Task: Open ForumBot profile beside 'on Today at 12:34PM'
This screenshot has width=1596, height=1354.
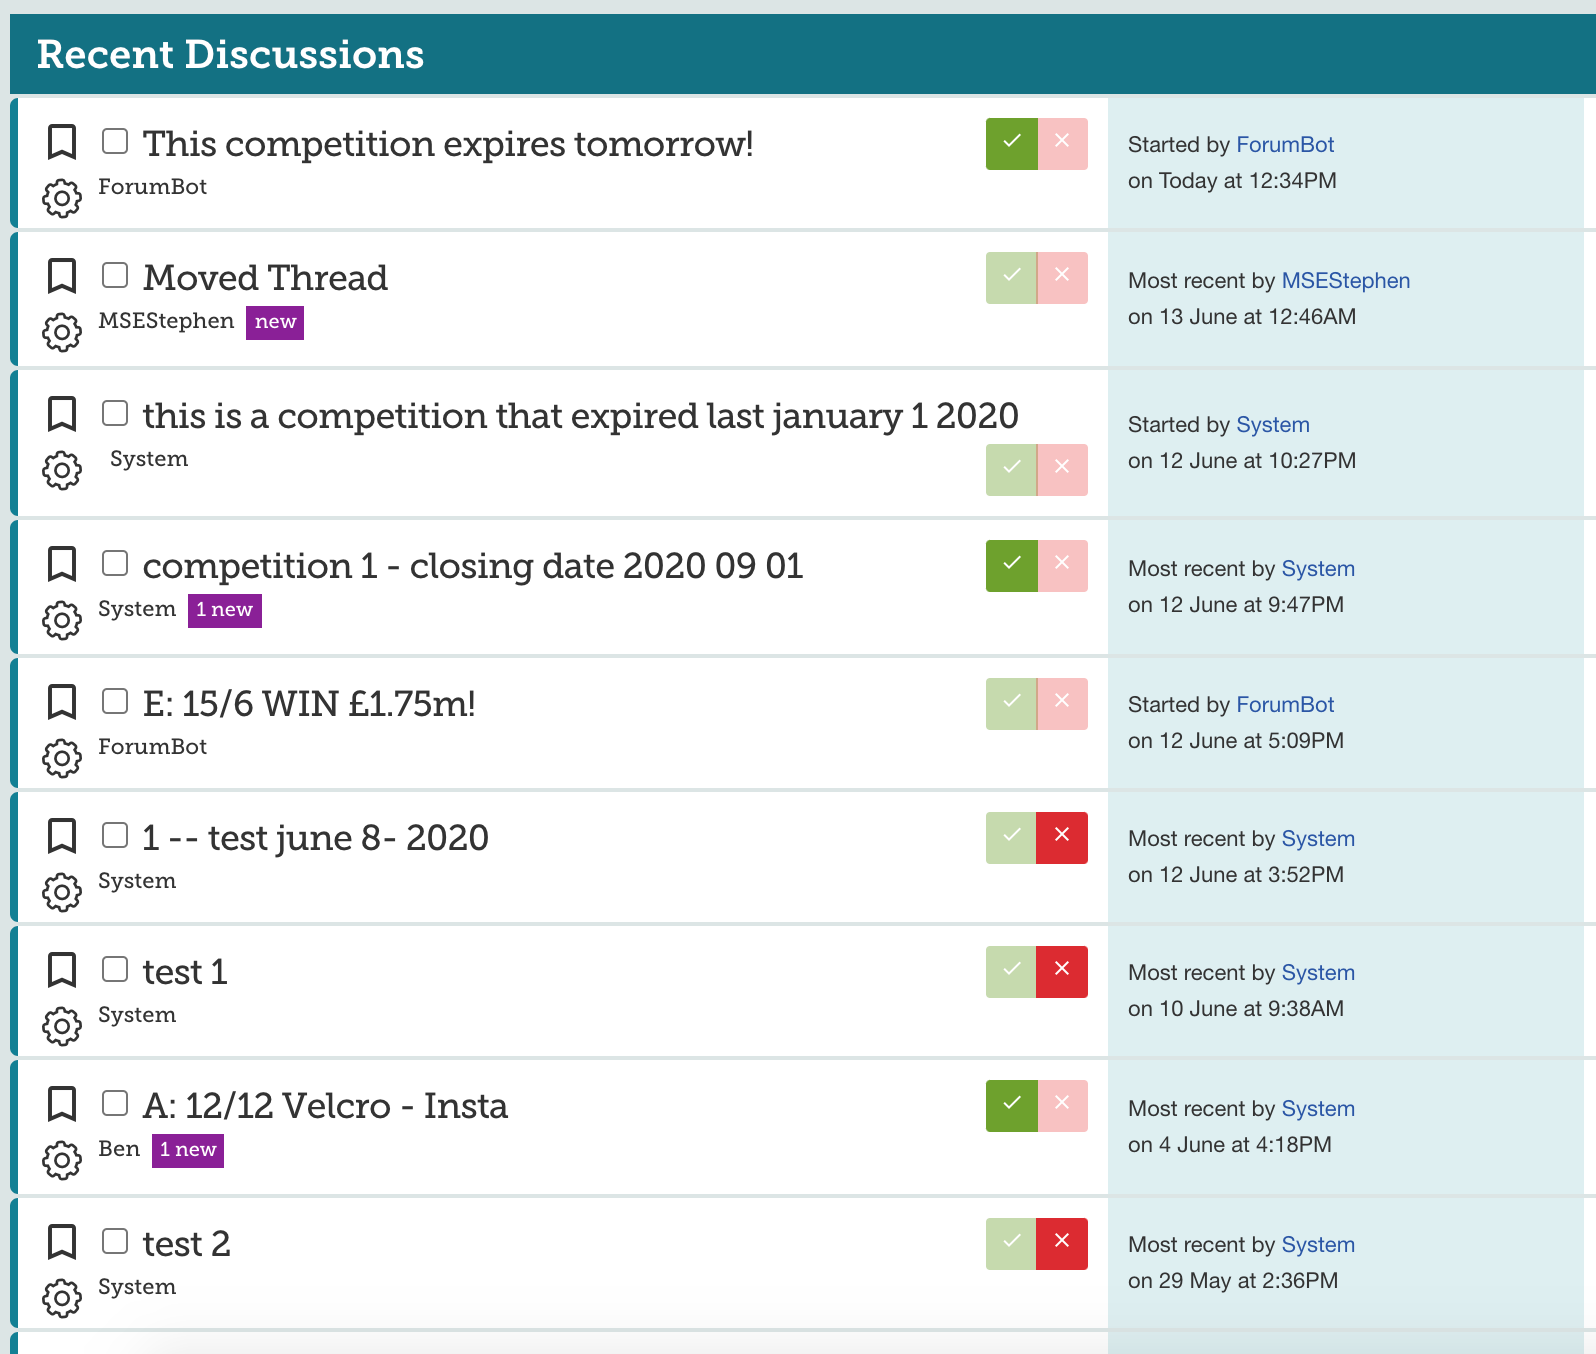Action: (x=1285, y=145)
